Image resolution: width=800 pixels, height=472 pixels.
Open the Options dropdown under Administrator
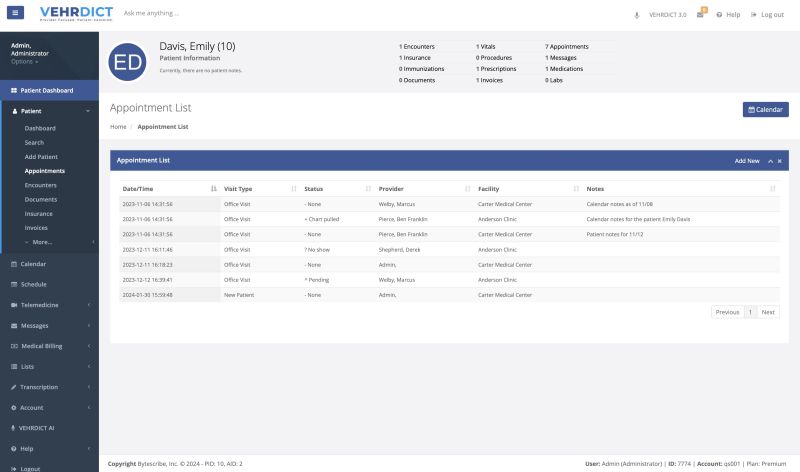(x=24, y=62)
